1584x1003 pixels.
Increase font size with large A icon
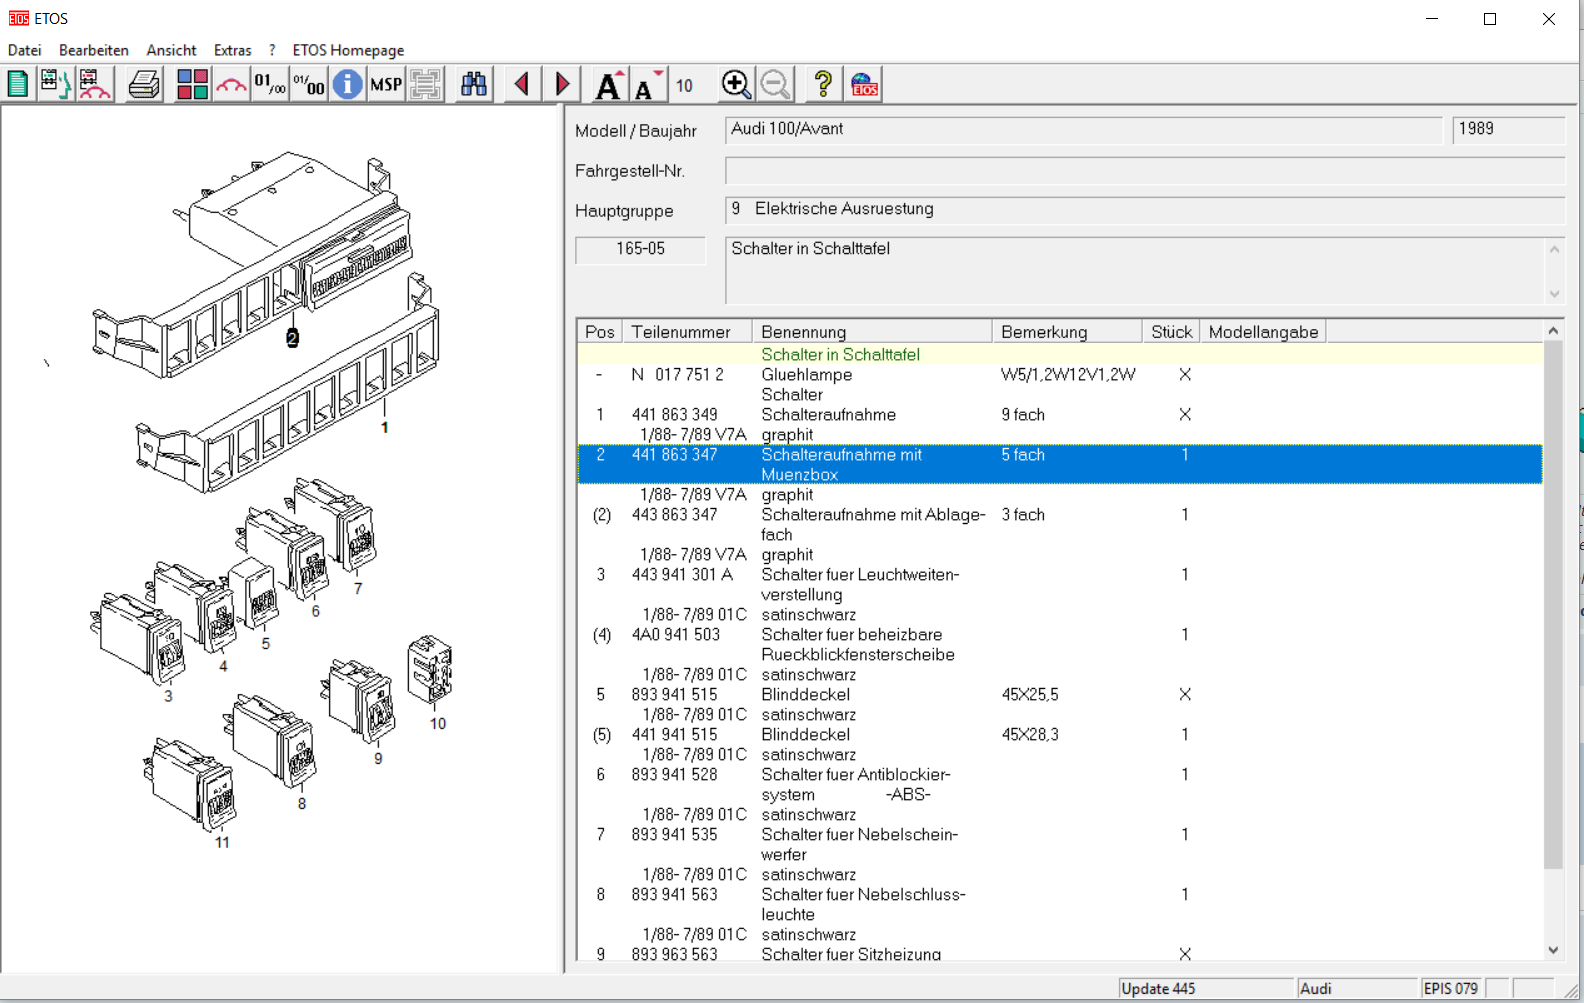pyautogui.click(x=608, y=86)
